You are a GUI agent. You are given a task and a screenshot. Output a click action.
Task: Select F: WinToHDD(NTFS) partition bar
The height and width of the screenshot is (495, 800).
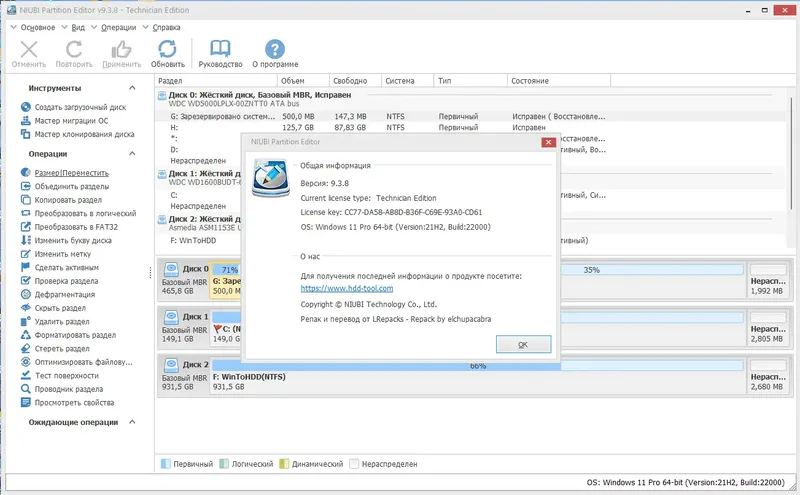point(478,376)
